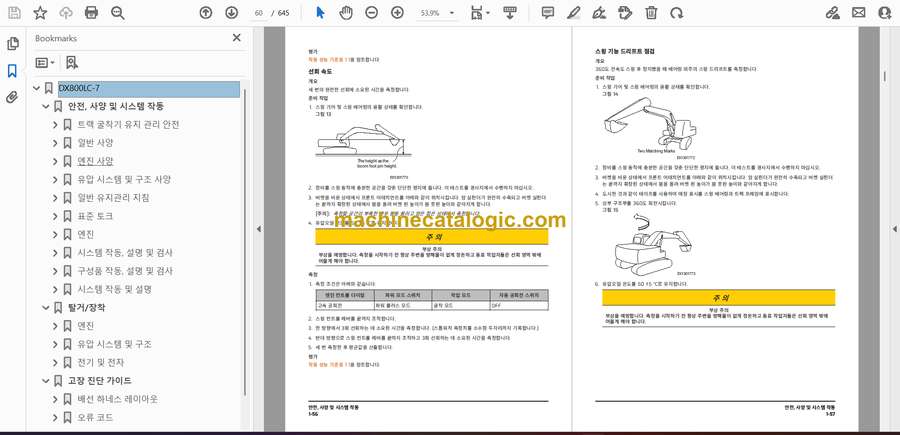The width and height of the screenshot is (900, 435).
Task: Click the share link icon at toolbar right
Action: pos(832,13)
